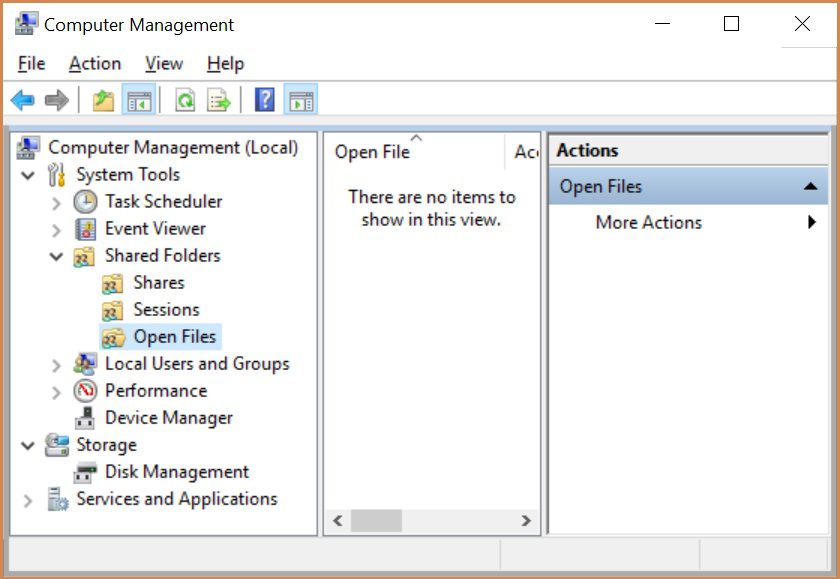Expand Services and Applications node
Viewport: 840px width, 579px height.
(27, 500)
